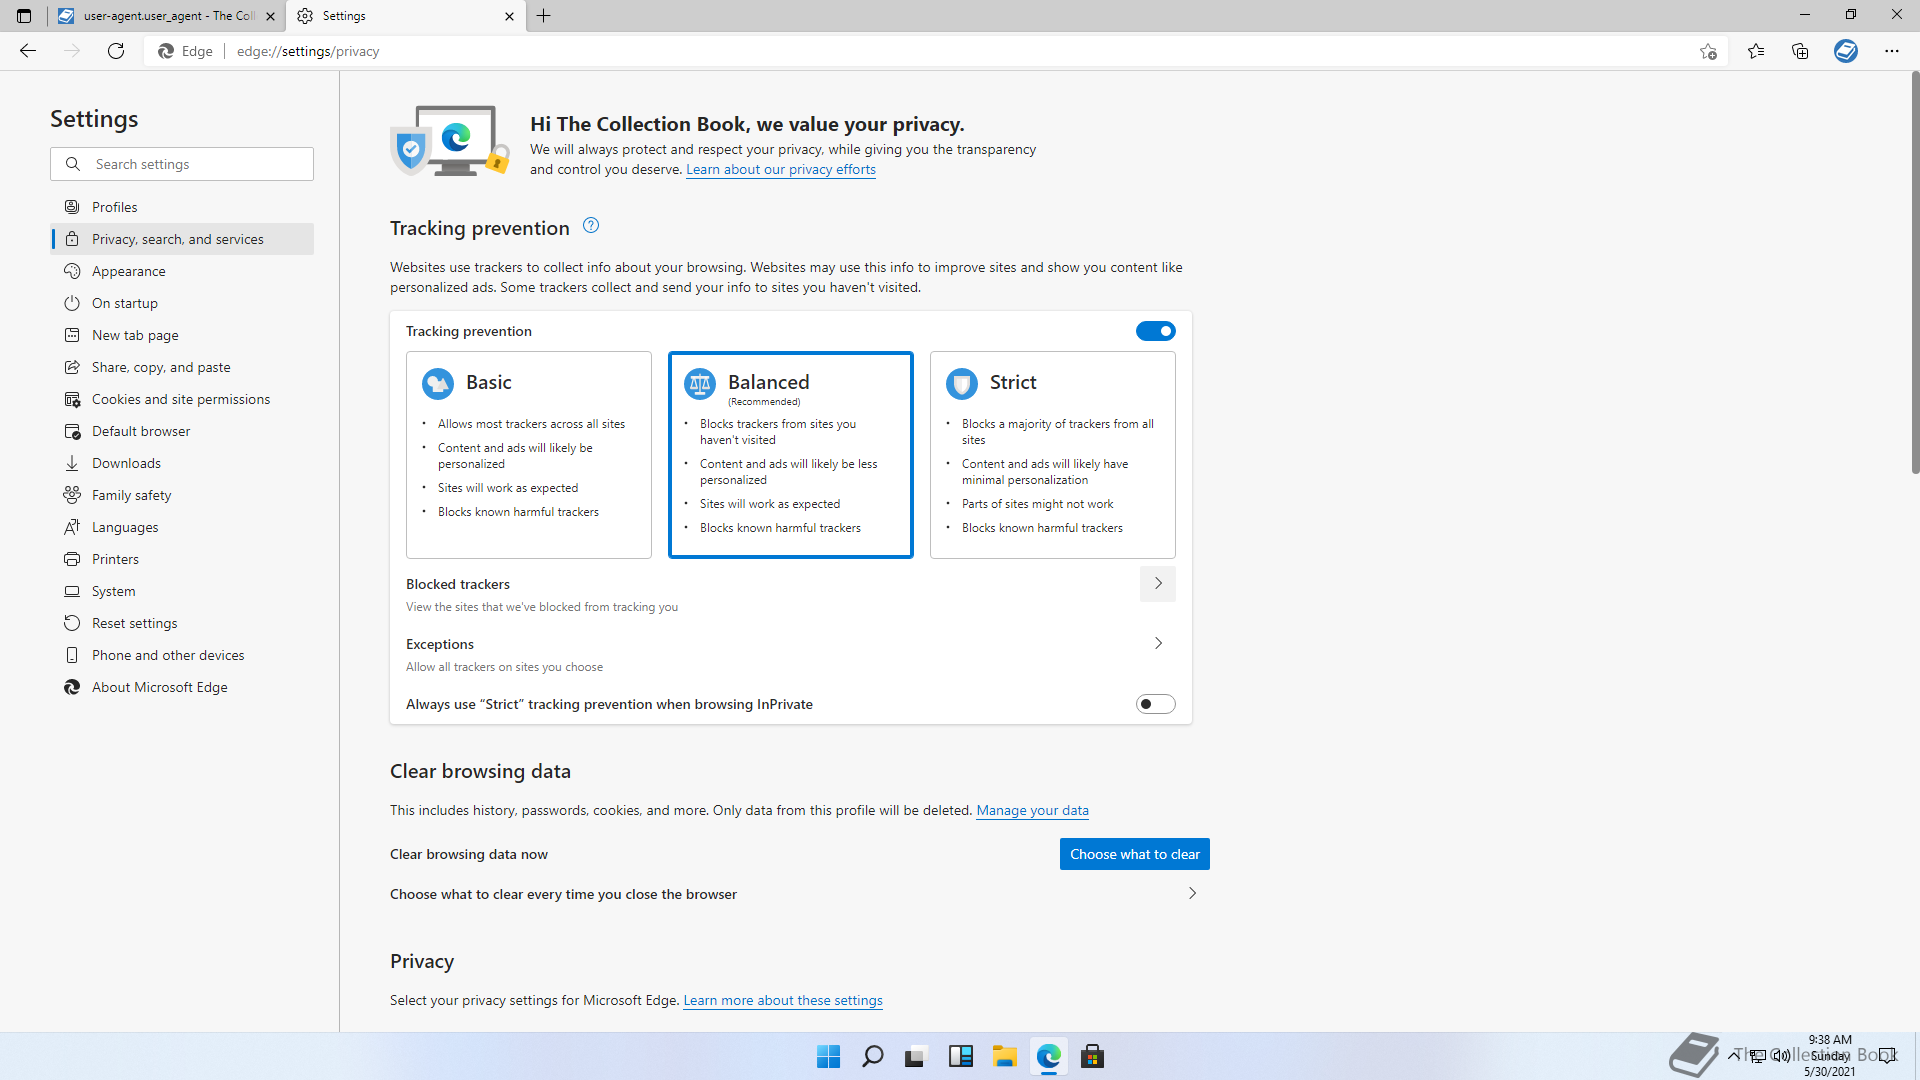Close the Settings tab
This screenshot has height=1080, width=1920.
[x=509, y=16]
